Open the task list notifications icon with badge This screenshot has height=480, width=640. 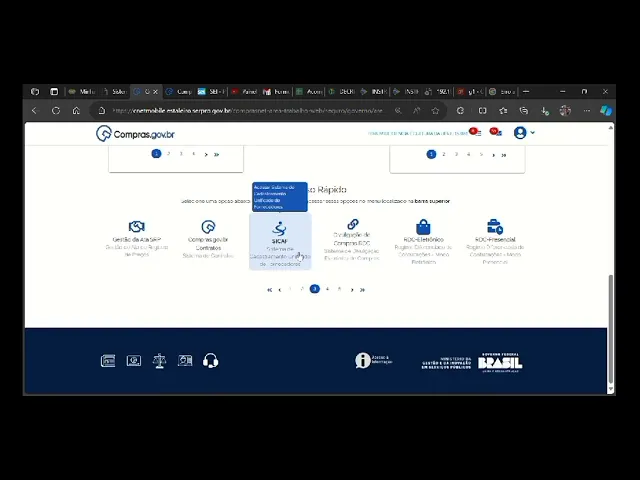476,132
